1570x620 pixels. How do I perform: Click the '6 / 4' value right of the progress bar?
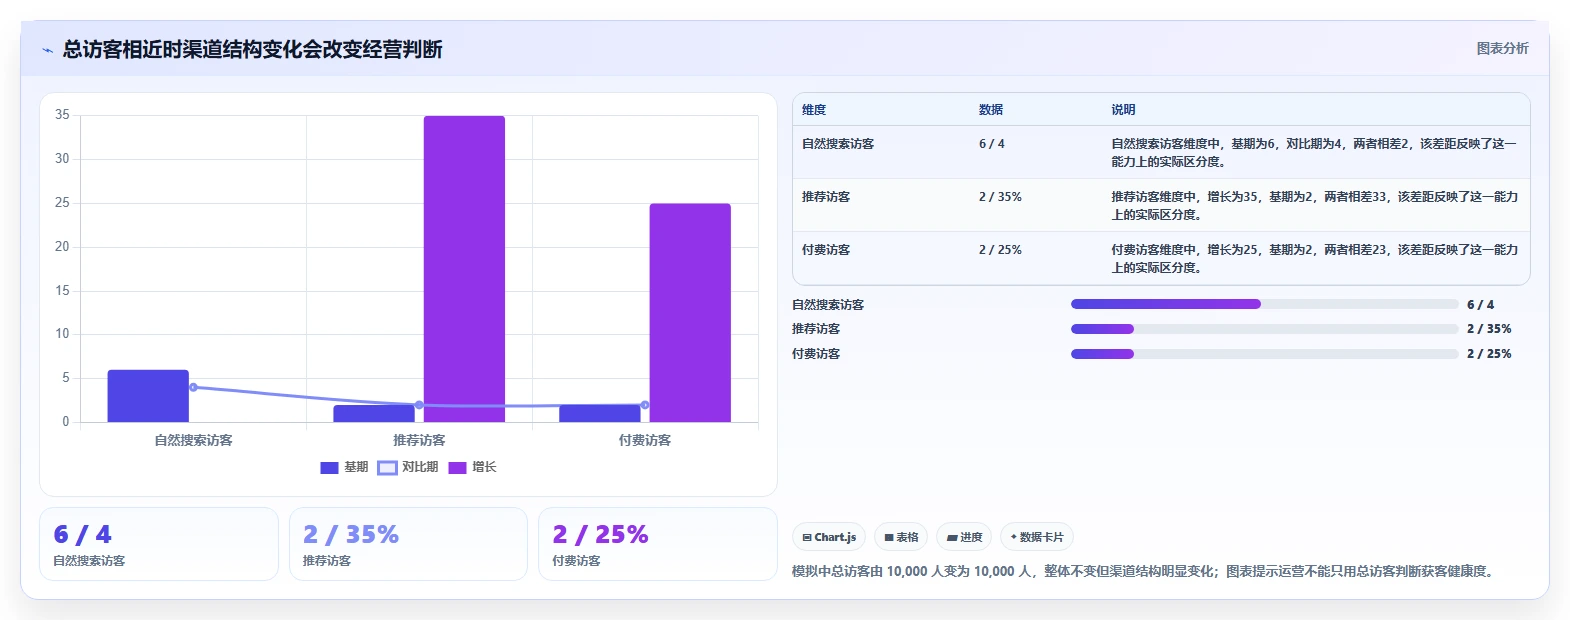1481,305
